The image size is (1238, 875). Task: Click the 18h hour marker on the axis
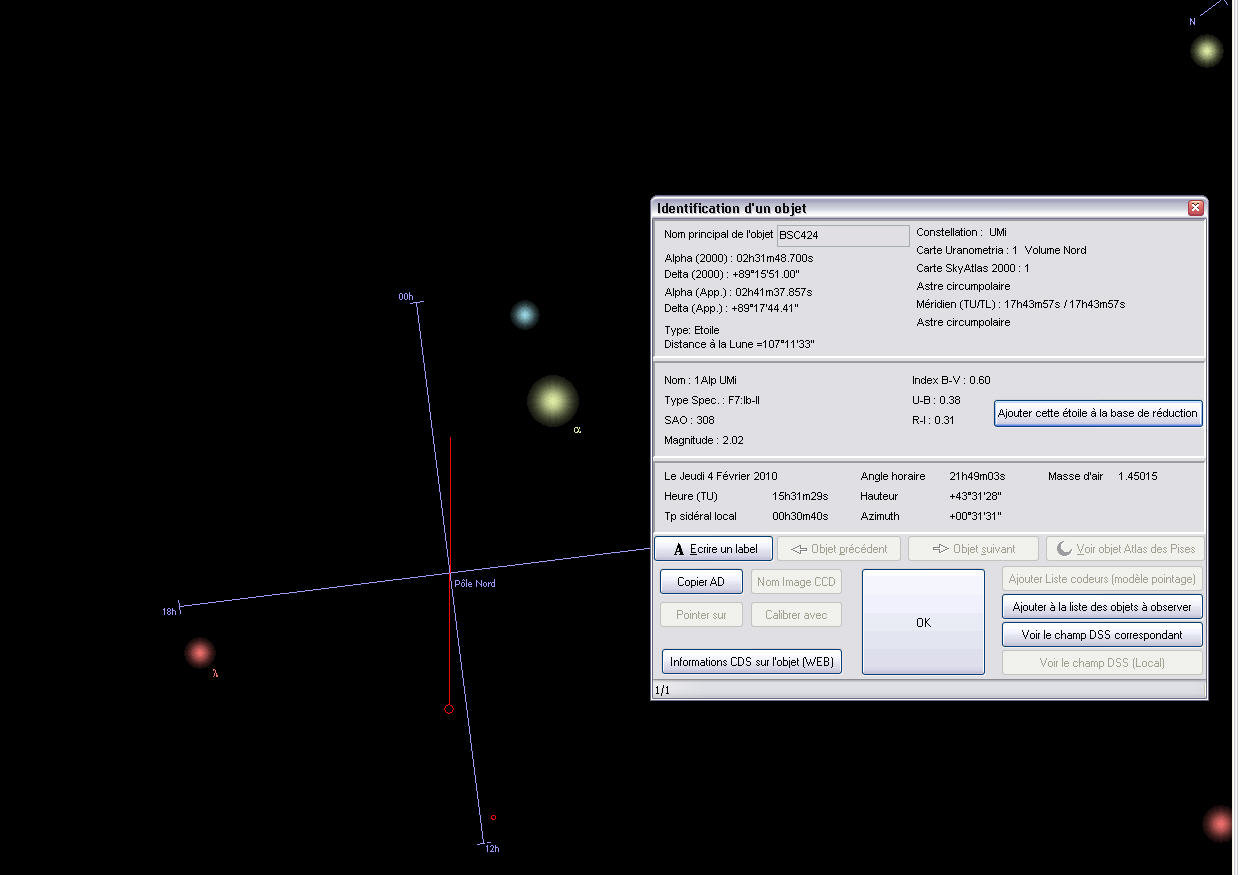[169, 611]
